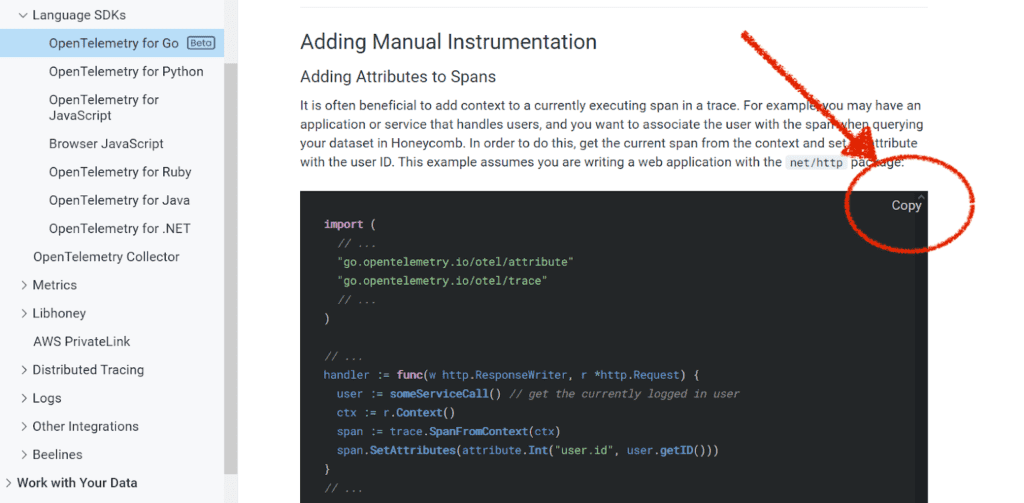Expand the Metrics tree chevron
The width and height of the screenshot is (1024, 503).
point(24,285)
